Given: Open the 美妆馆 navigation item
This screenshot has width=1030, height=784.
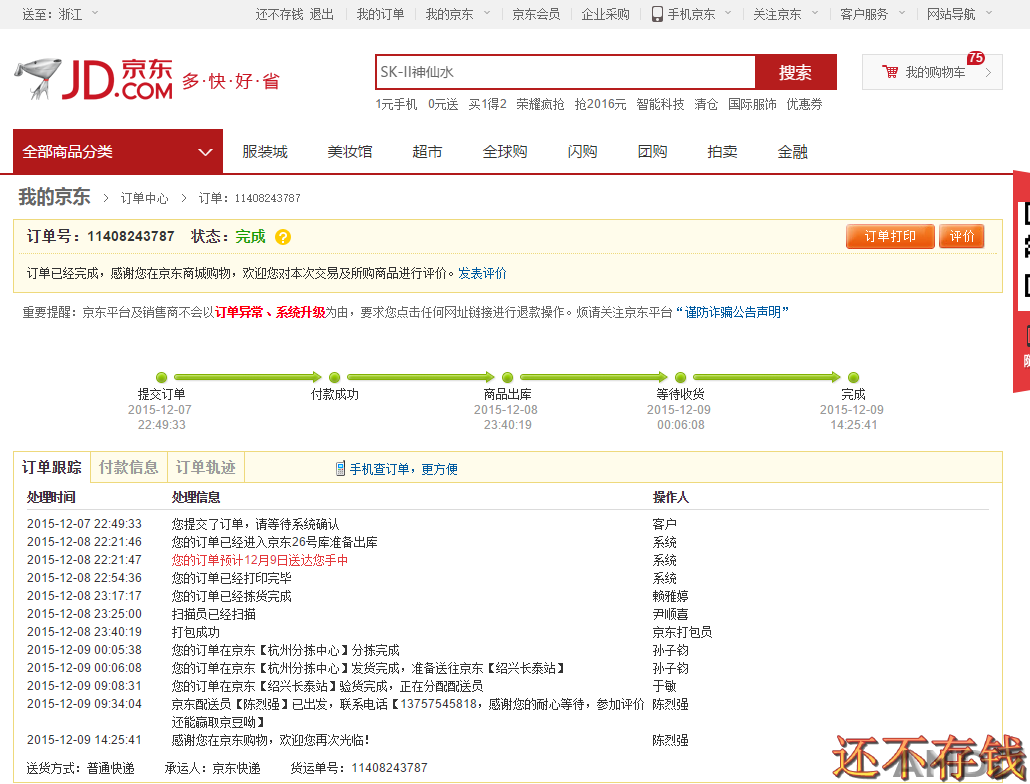Looking at the screenshot, I should 349,152.
